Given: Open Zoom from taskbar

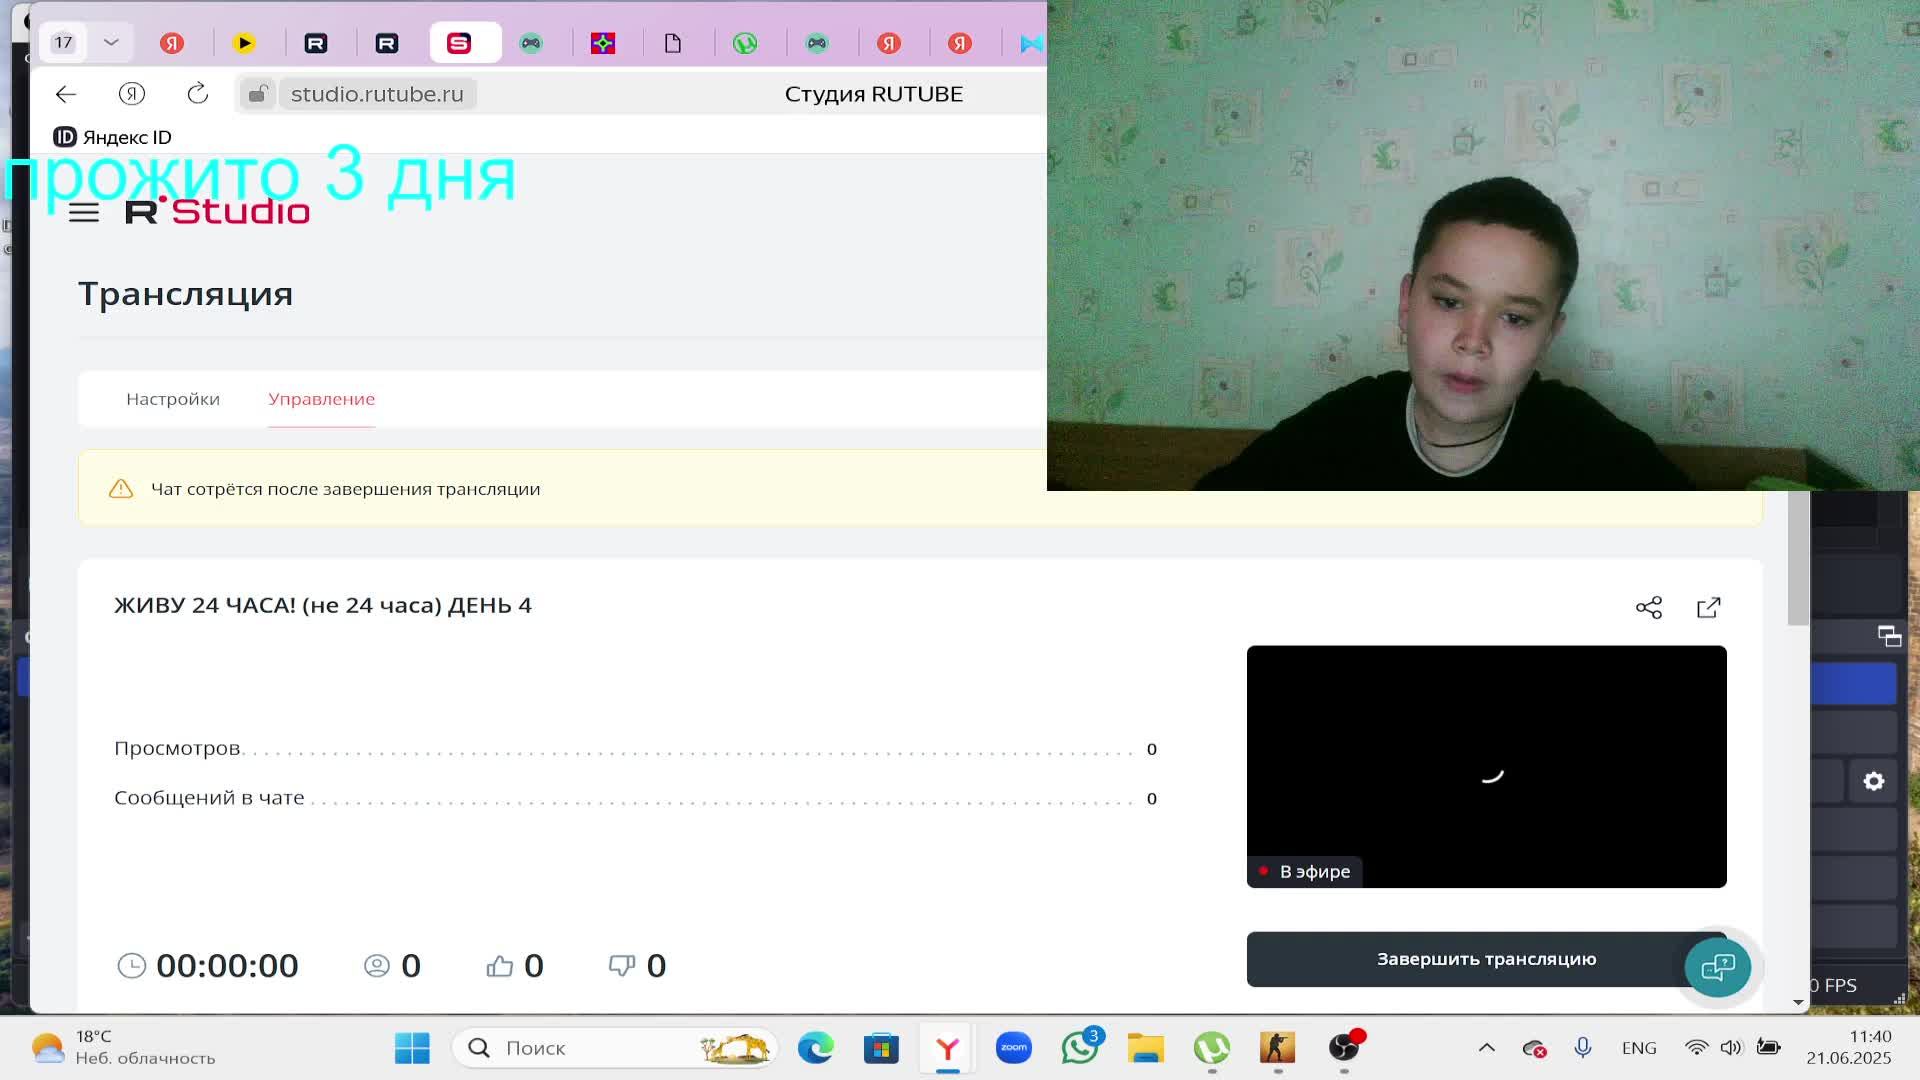Looking at the screenshot, I should tap(1014, 1048).
